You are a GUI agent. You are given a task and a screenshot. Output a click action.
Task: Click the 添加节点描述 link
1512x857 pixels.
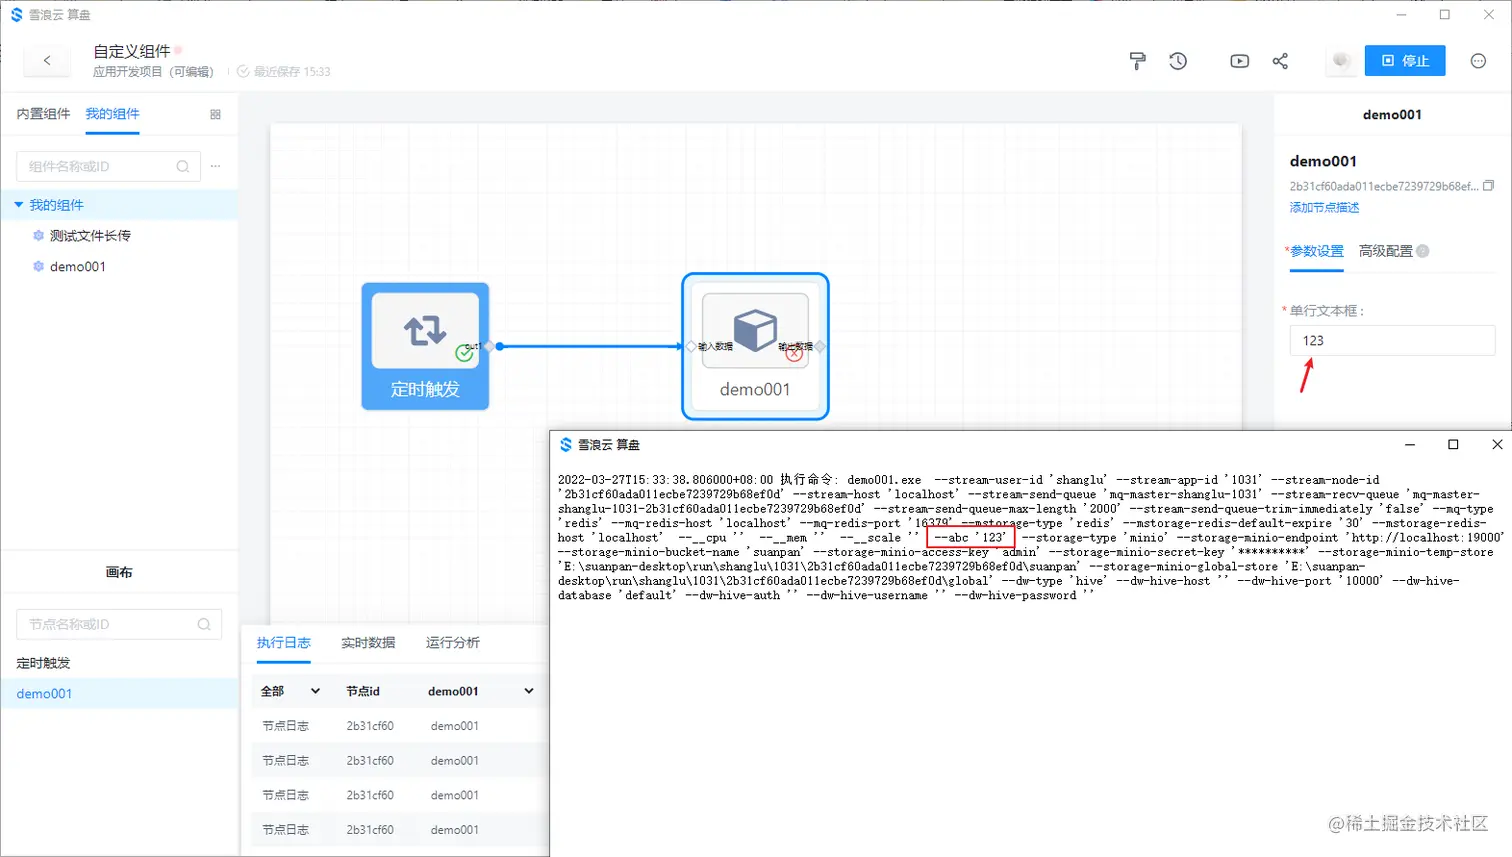coord(1324,208)
